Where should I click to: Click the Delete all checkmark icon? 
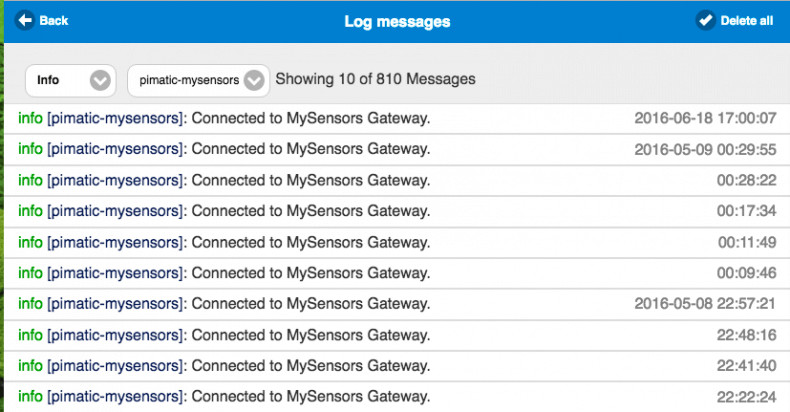tap(705, 21)
